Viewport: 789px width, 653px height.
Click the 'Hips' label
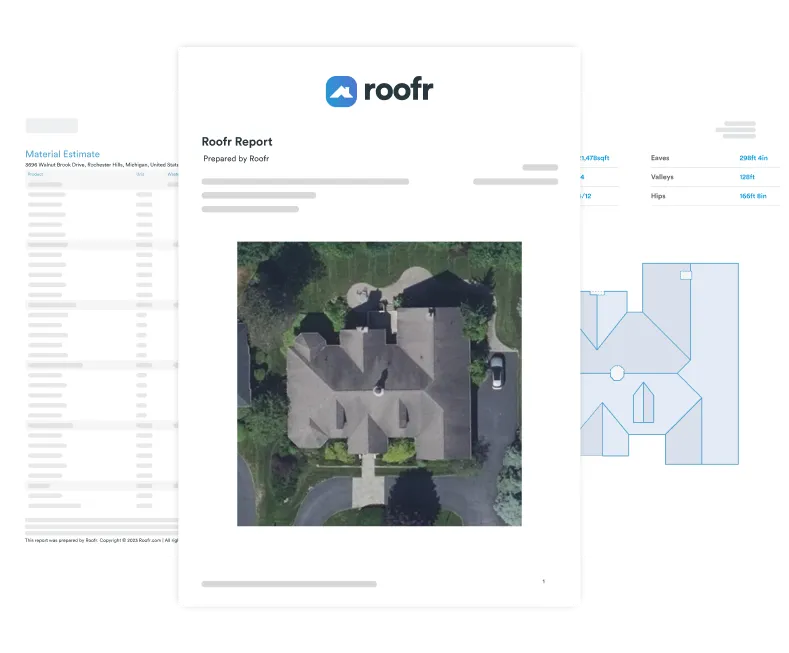[x=658, y=196]
